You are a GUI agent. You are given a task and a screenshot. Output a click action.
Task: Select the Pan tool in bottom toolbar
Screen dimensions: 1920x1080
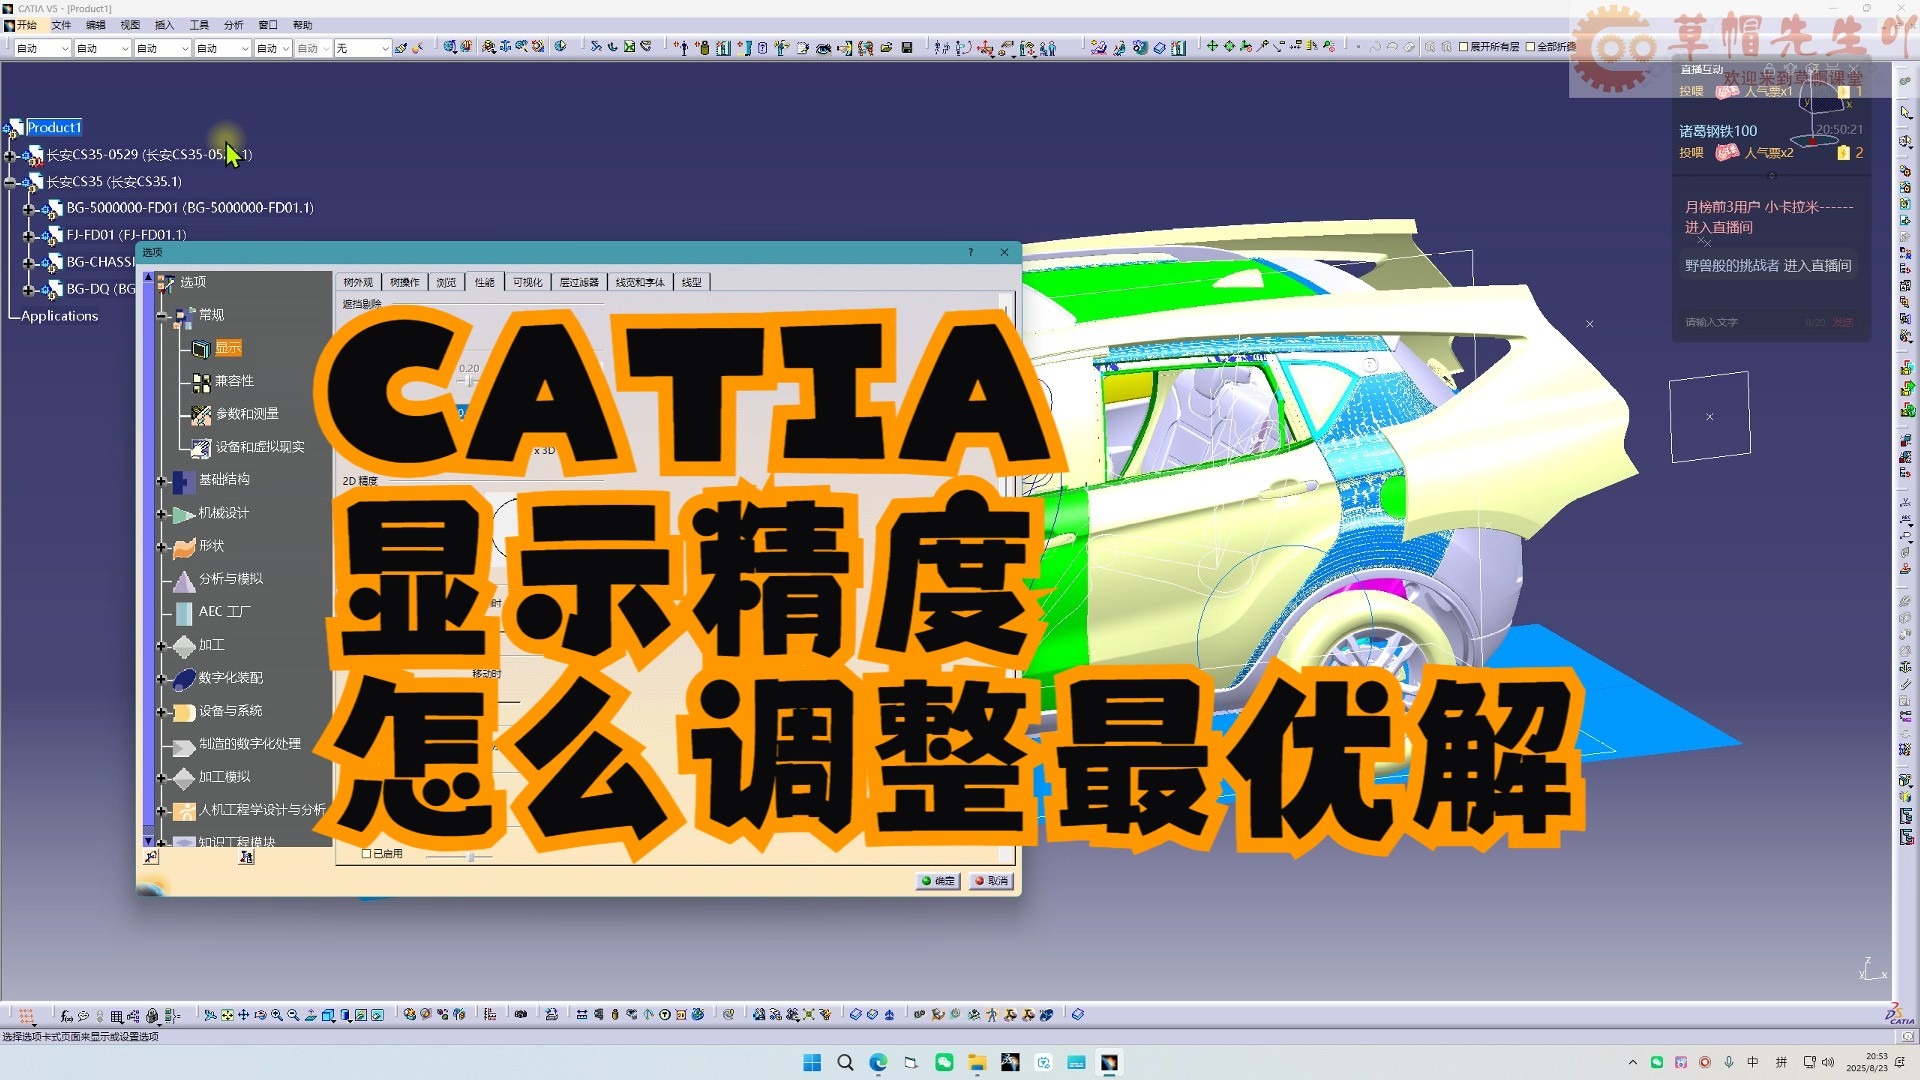tap(243, 1015)
